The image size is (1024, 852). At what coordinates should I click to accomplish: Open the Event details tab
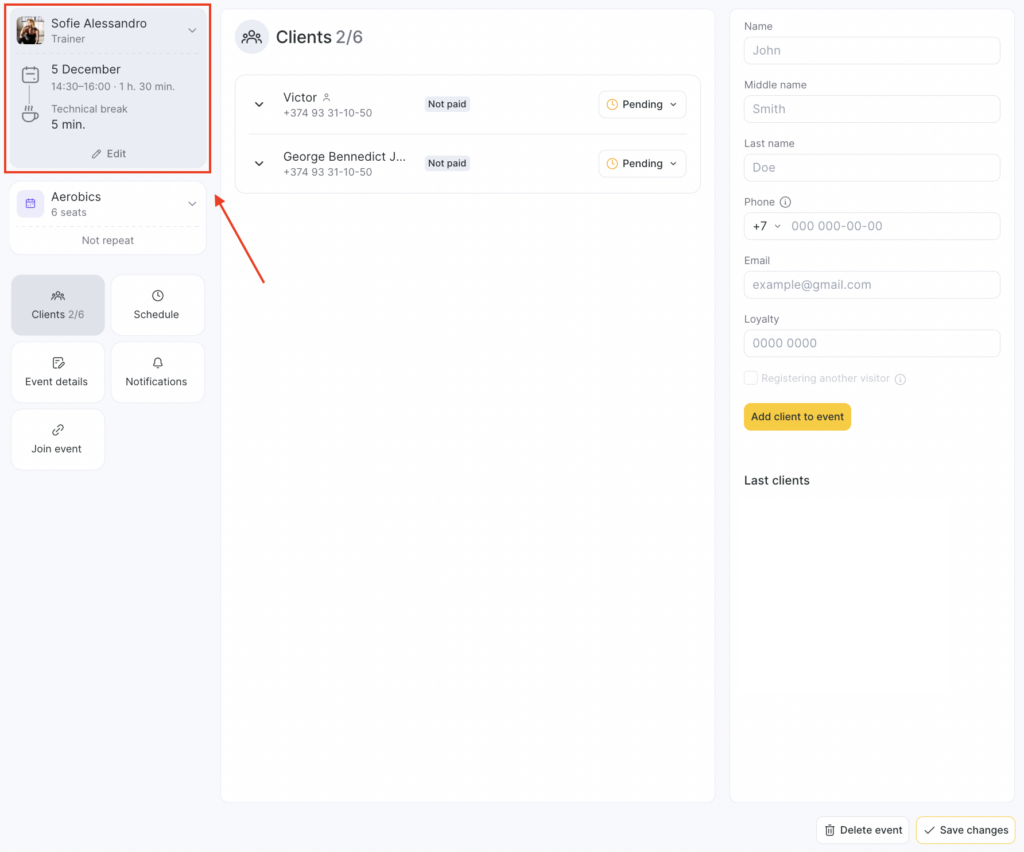pyautogui.click(x=57, y=372)
